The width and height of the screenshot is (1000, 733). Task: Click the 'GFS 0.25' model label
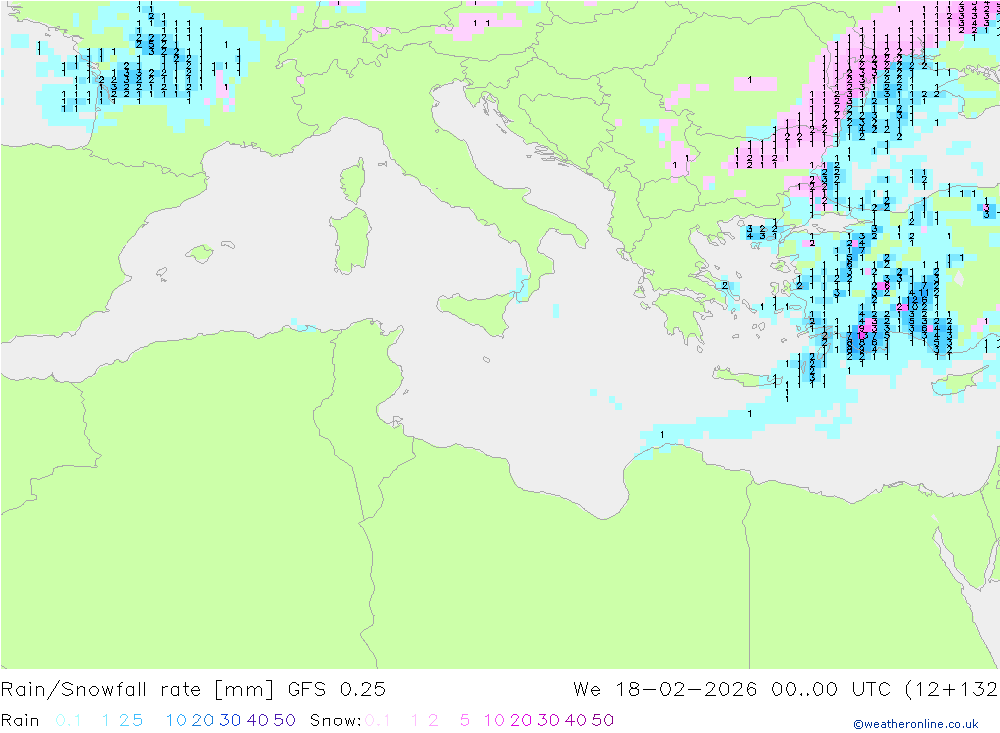pyautogui.click(x=337, y=690)
